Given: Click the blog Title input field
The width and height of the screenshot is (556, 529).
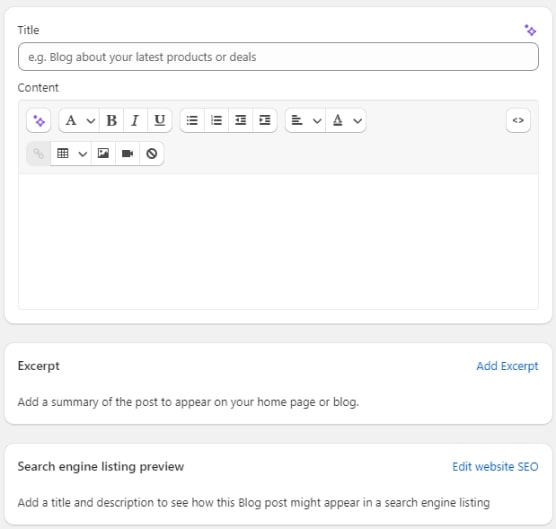Looking at the screenshot, I should 278,57.
